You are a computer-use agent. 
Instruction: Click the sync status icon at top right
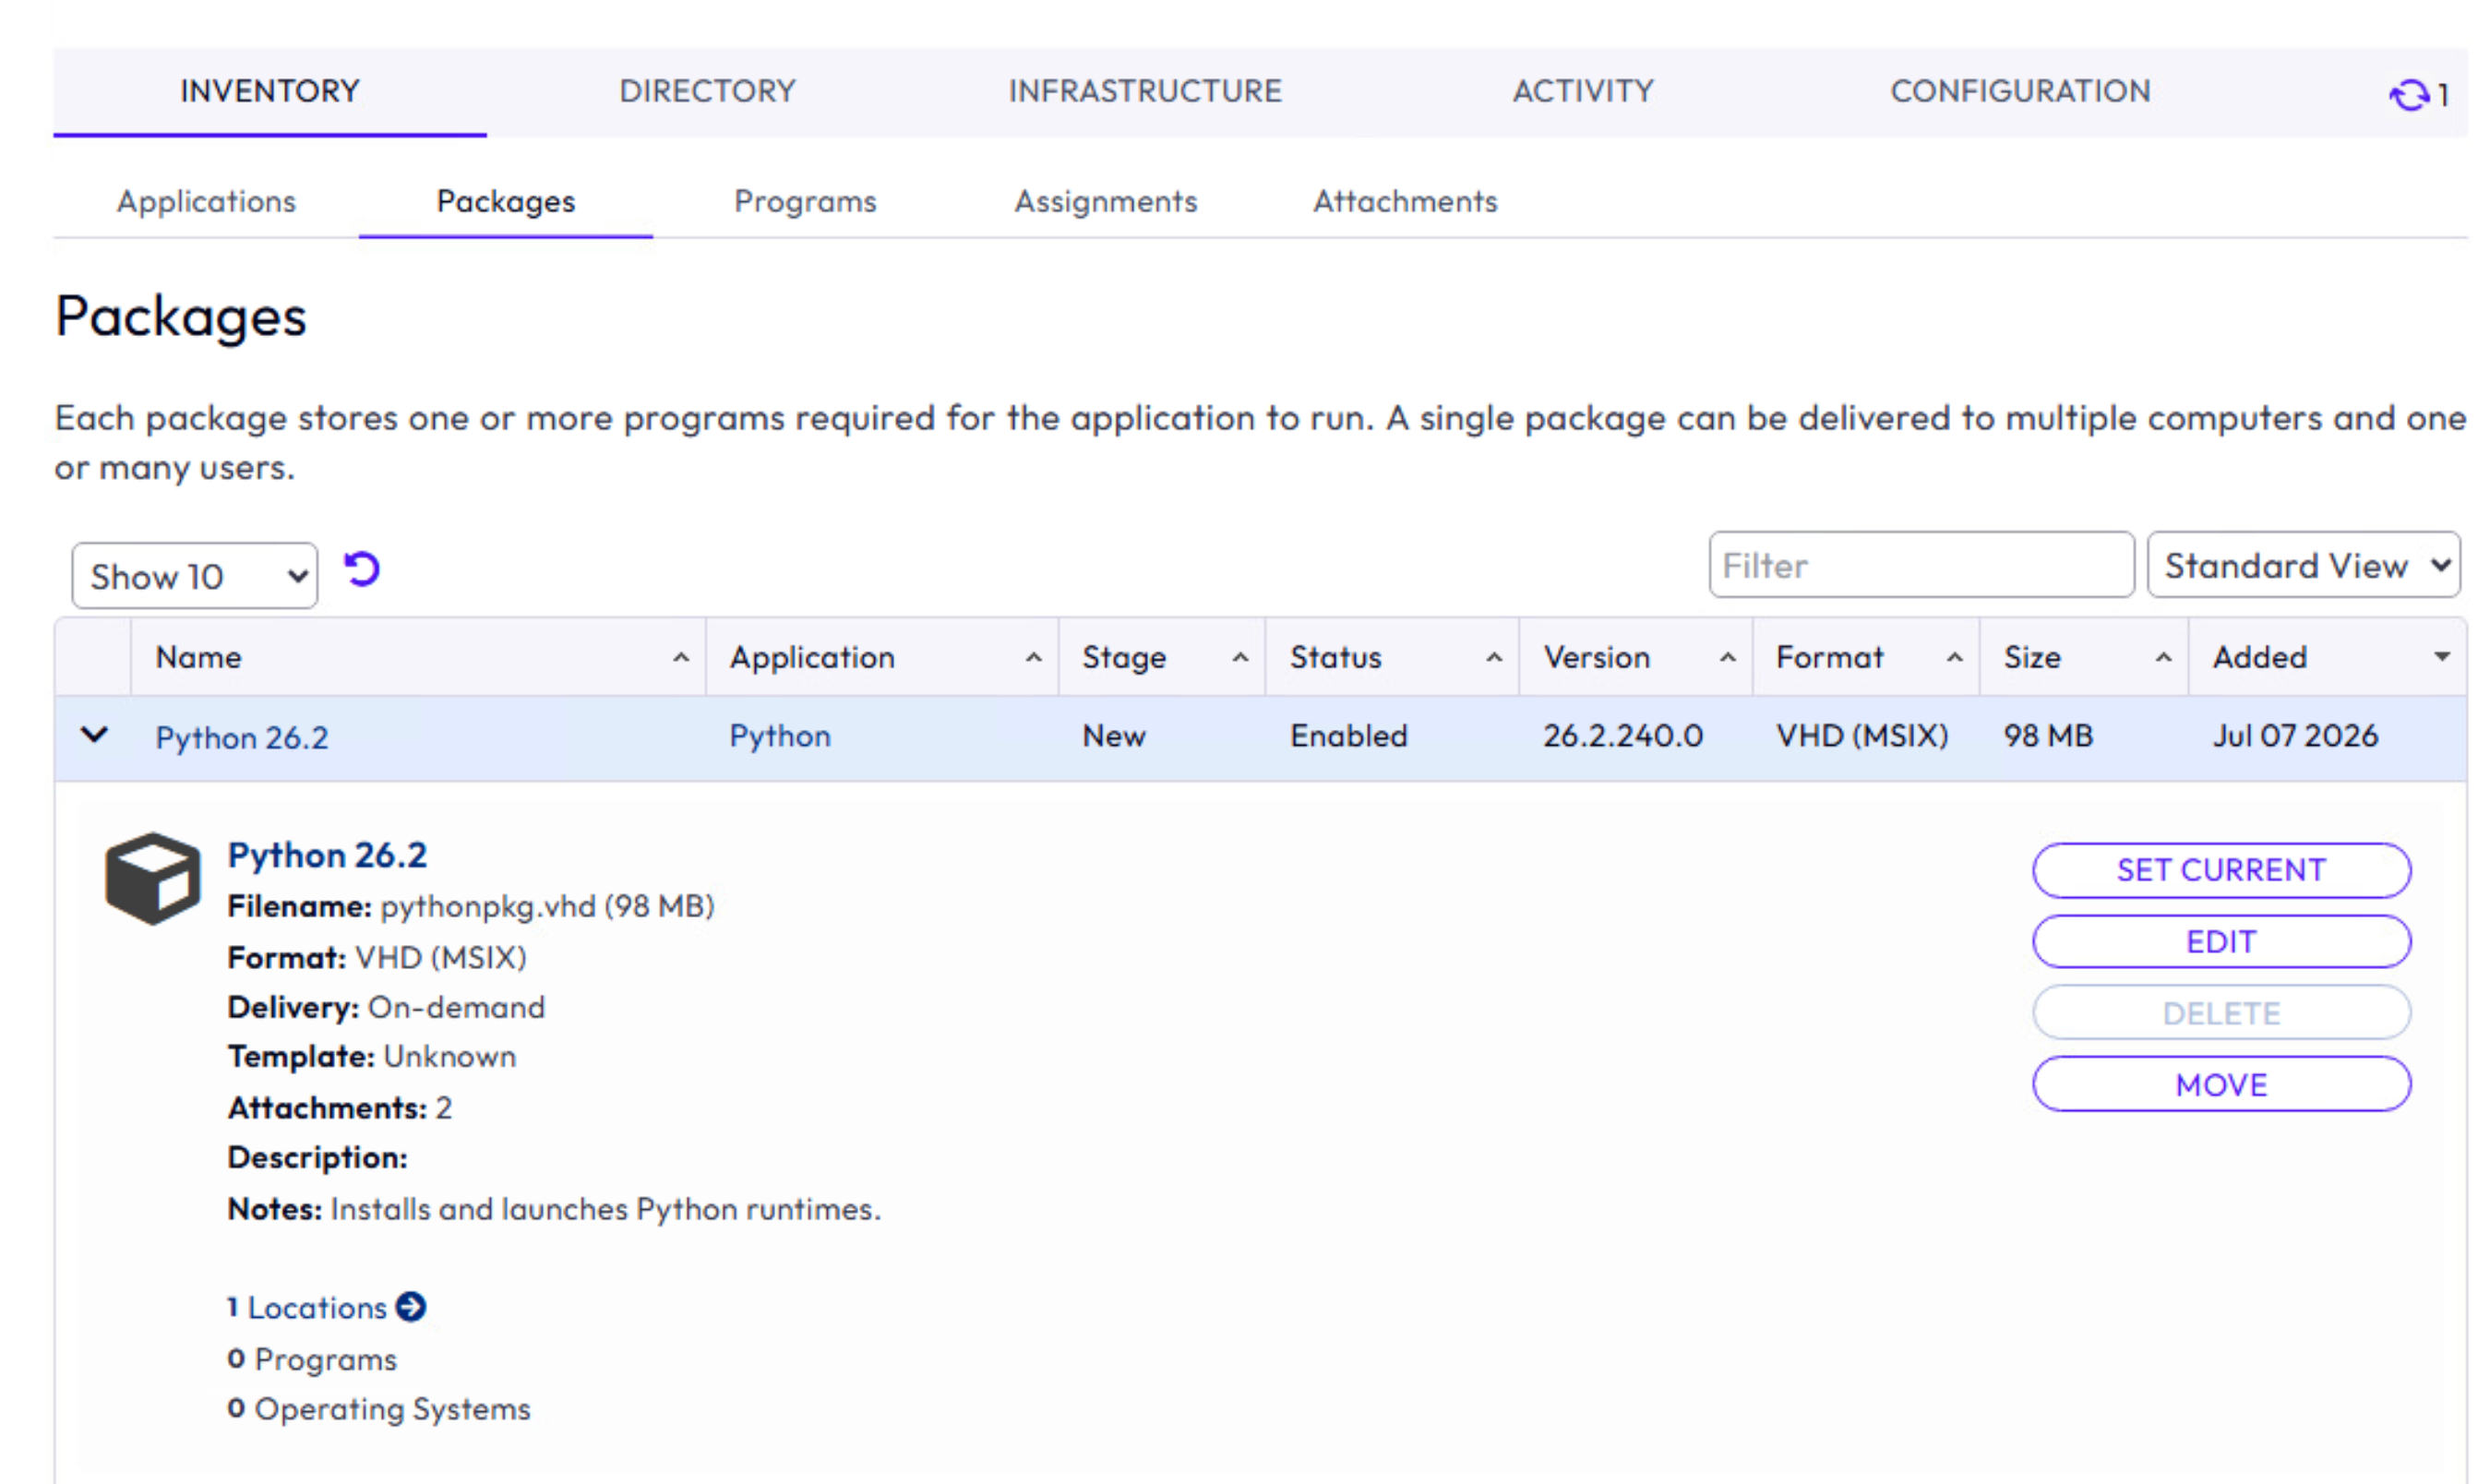pyautogui.click(x=2410, y=95)
